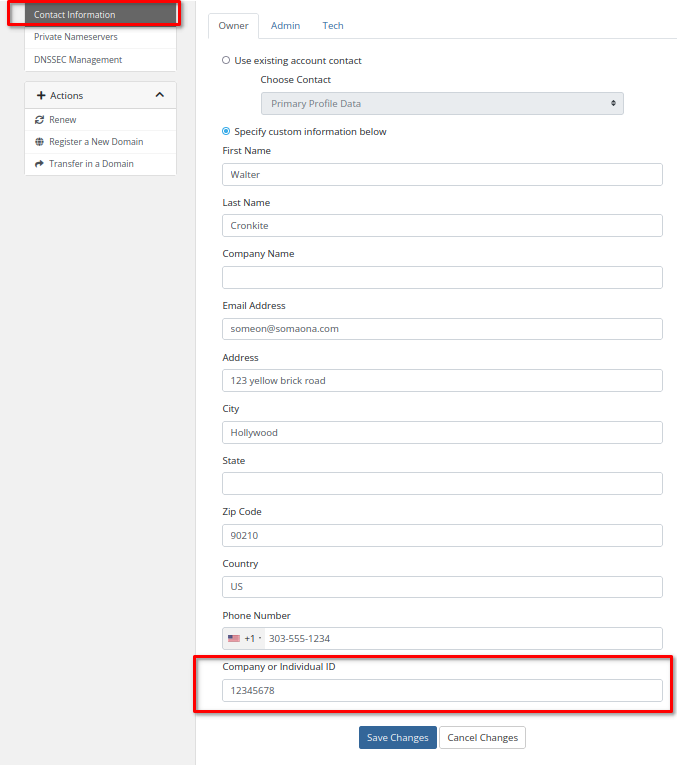Click the US flag icon in Phone Number
The width and height of the screenshot is (677, 765).
(x=234, y=639)
